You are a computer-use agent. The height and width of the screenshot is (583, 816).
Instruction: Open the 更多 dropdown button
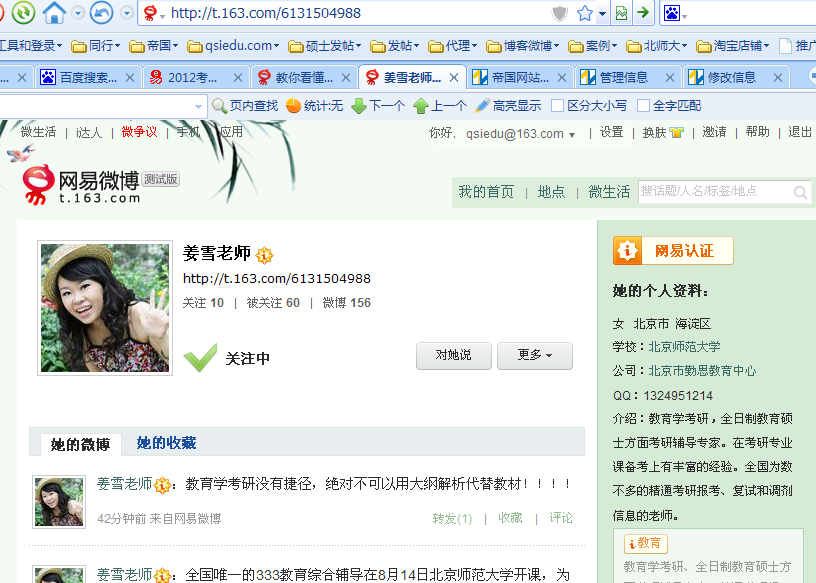pos(534,356)
